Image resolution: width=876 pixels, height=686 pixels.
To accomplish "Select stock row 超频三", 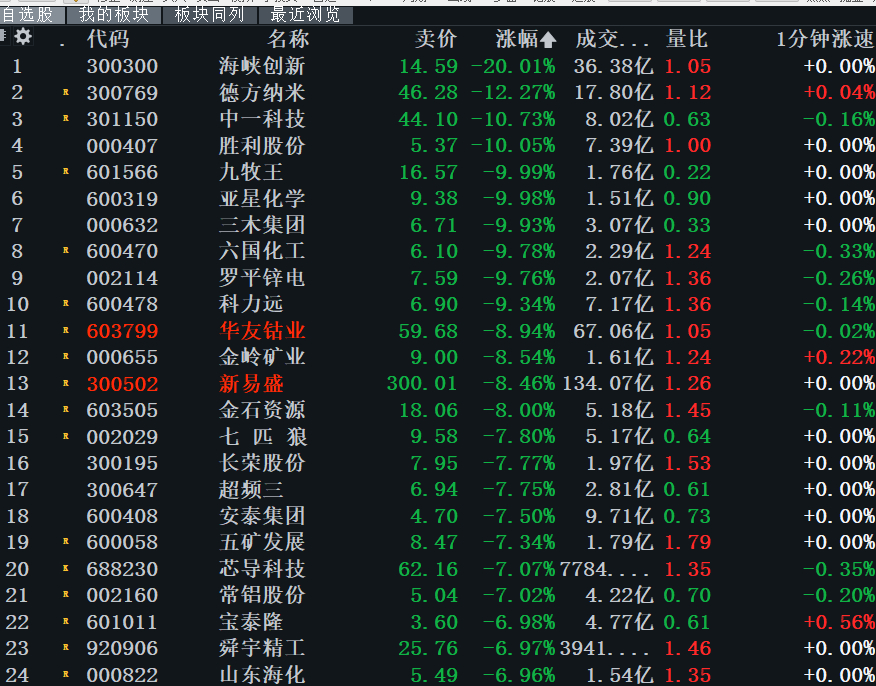I will (x=438, y=489).
